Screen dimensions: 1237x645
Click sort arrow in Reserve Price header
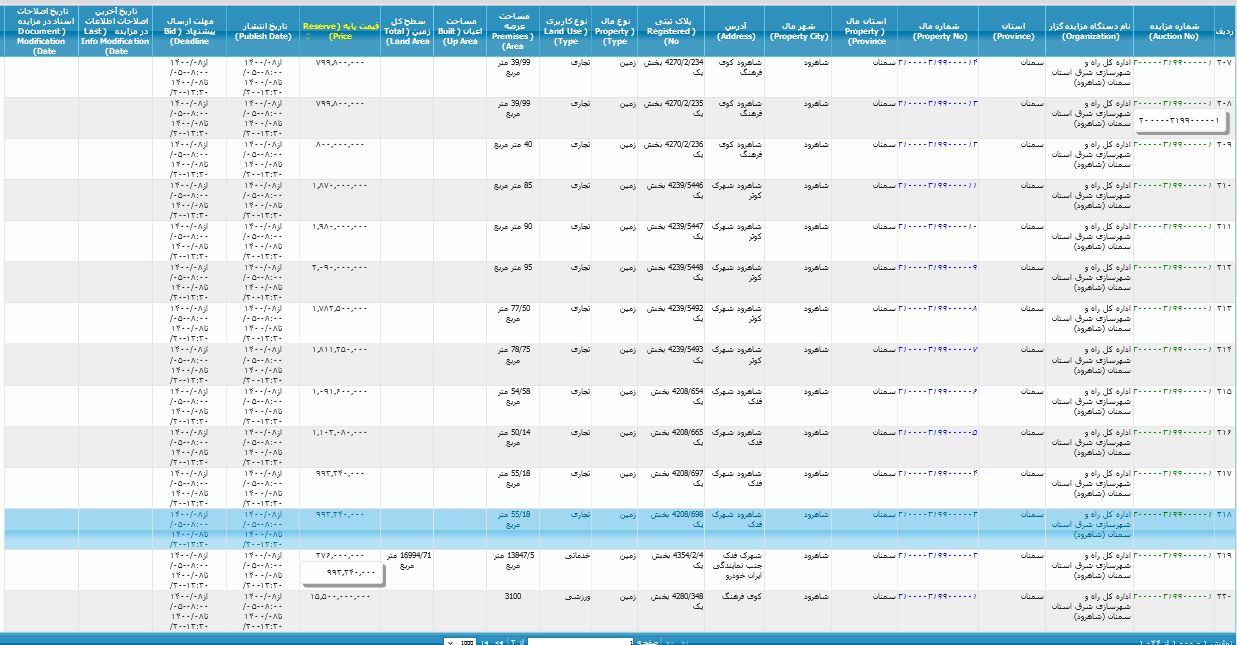pos(306,36)
